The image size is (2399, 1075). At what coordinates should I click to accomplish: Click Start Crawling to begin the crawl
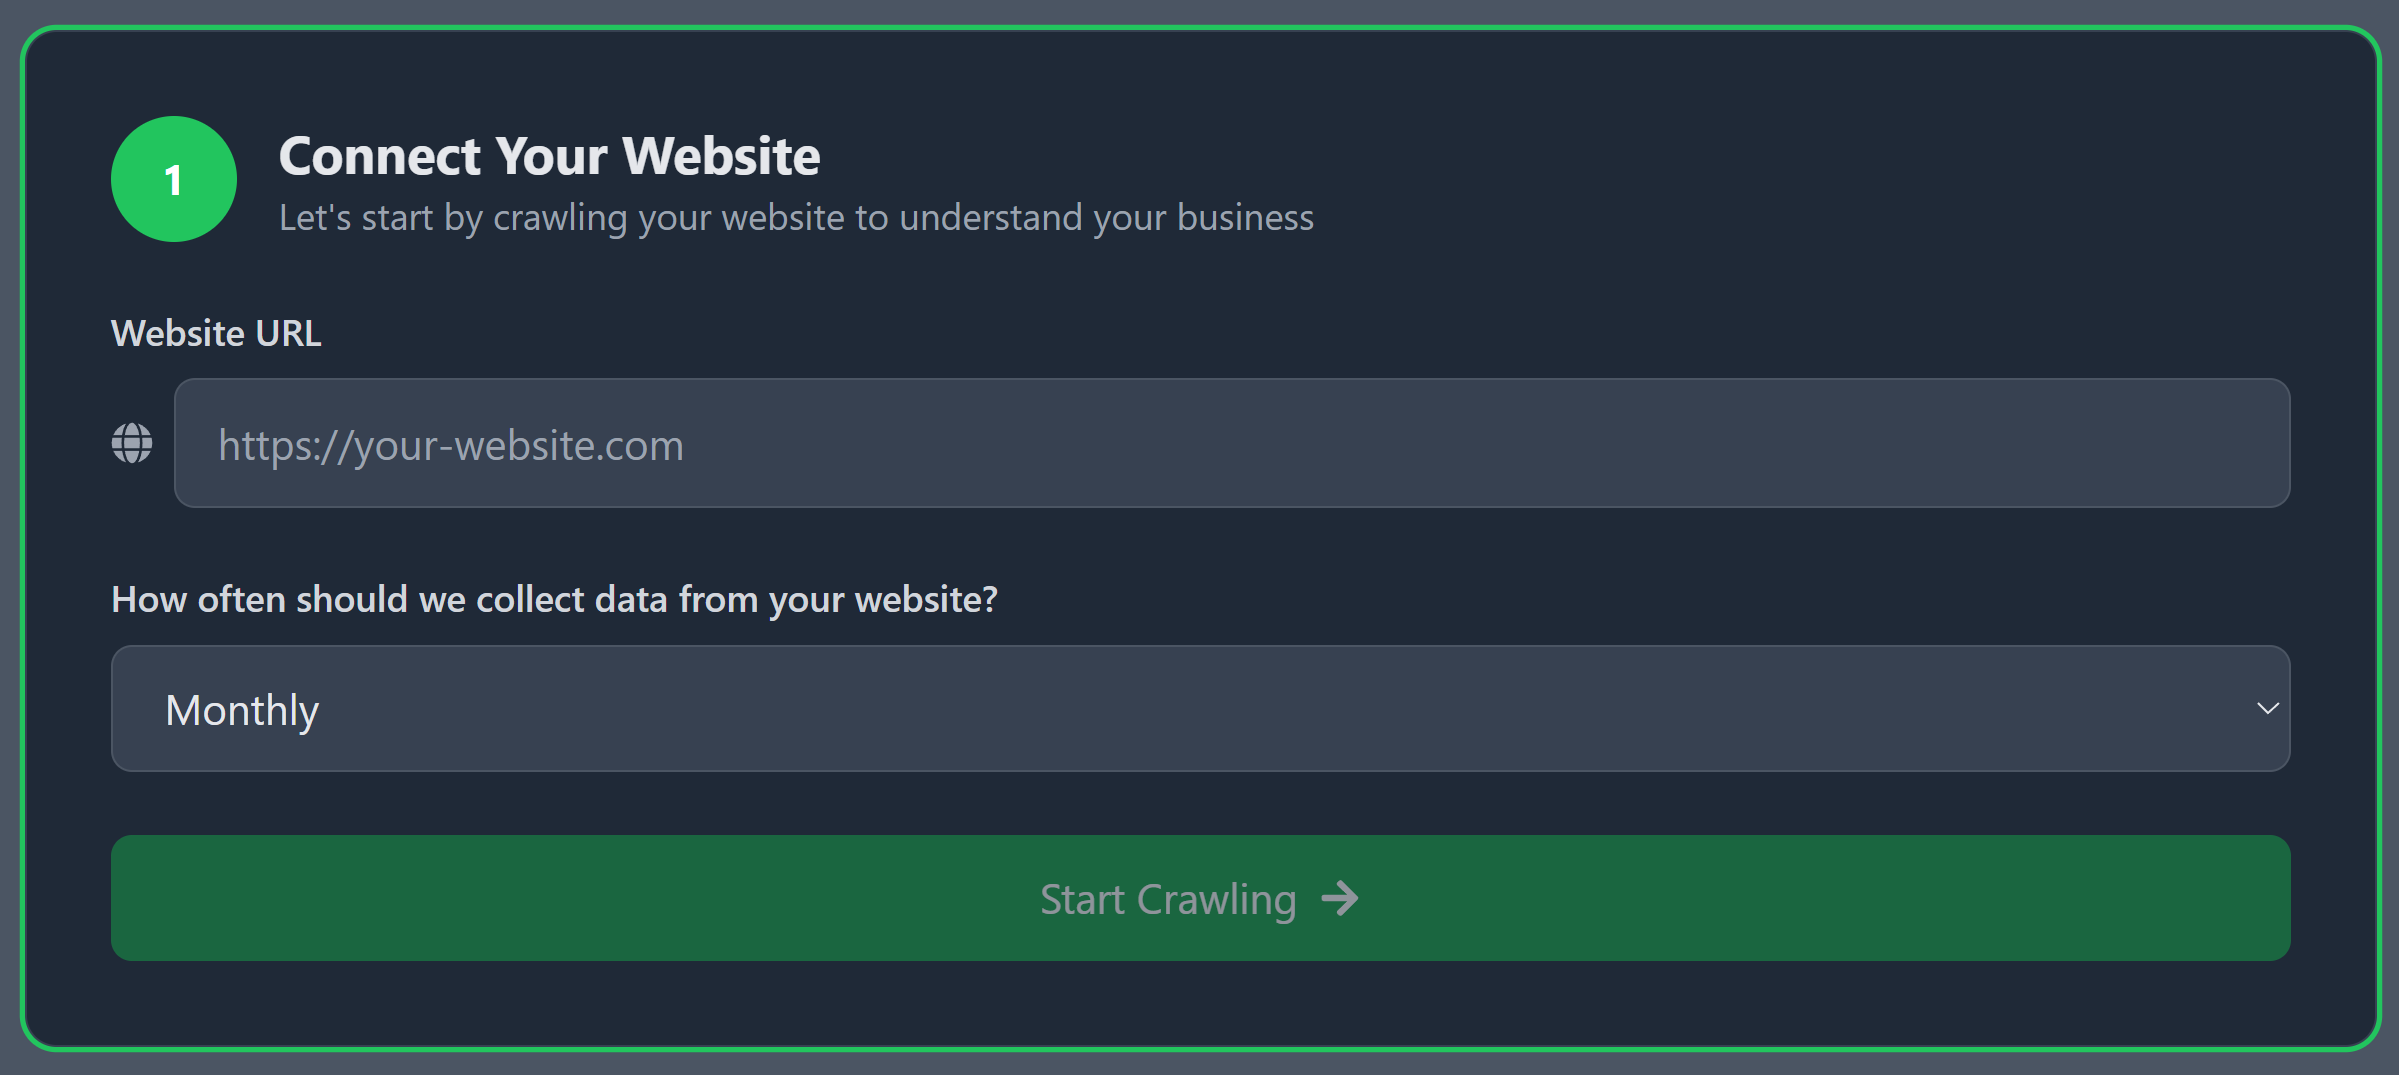pyautogui.click(x=1199, y=898)
